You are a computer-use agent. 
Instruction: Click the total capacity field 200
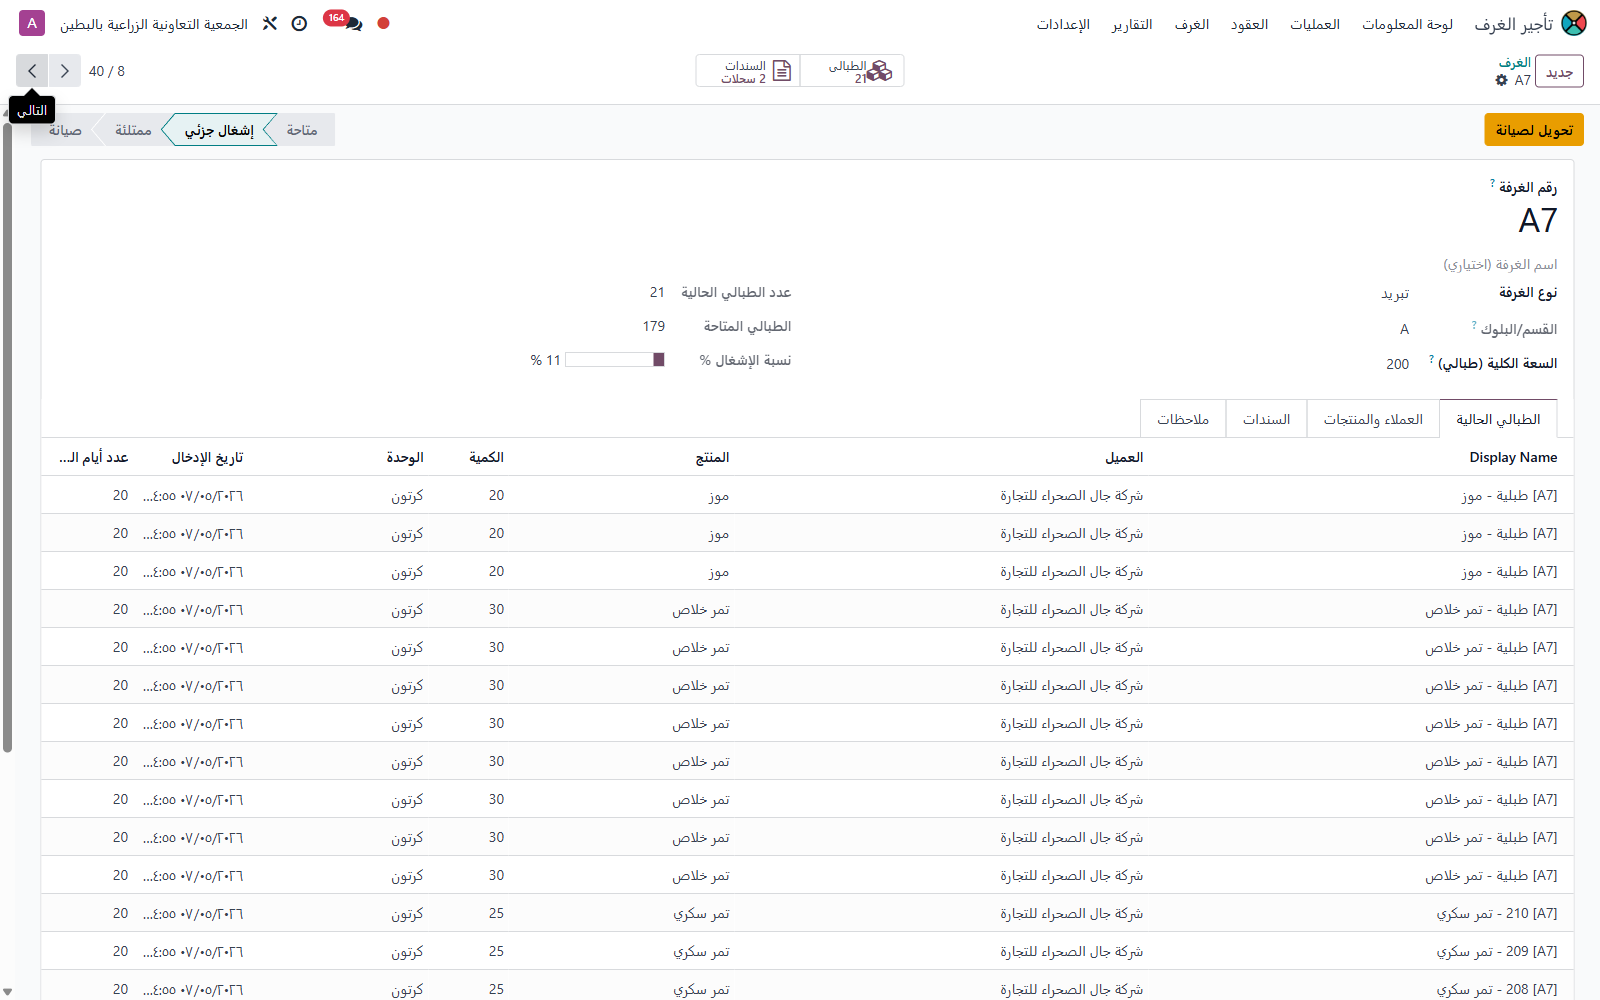coord(1397,364)
